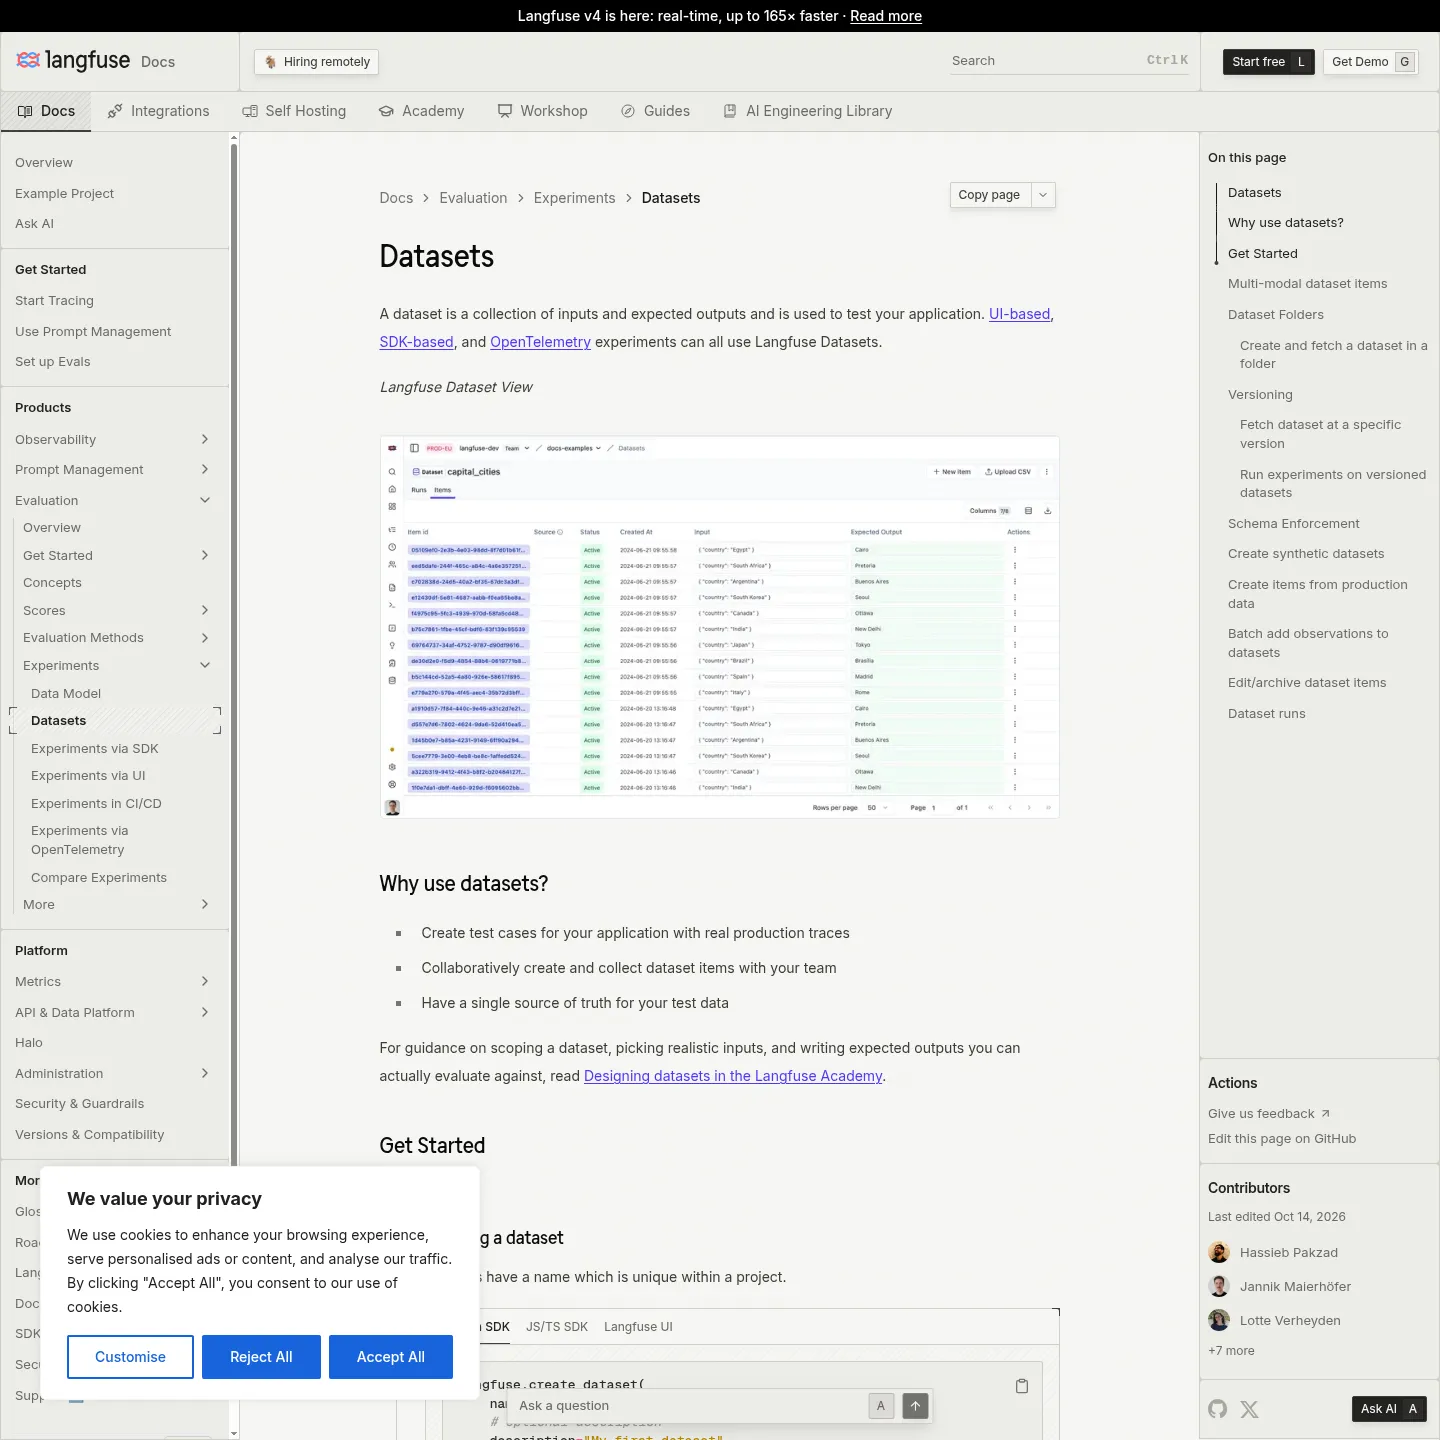This screenshot has height=1440, width=1440.
Task: Expand the Metrics section
Action: coord(205,981)
